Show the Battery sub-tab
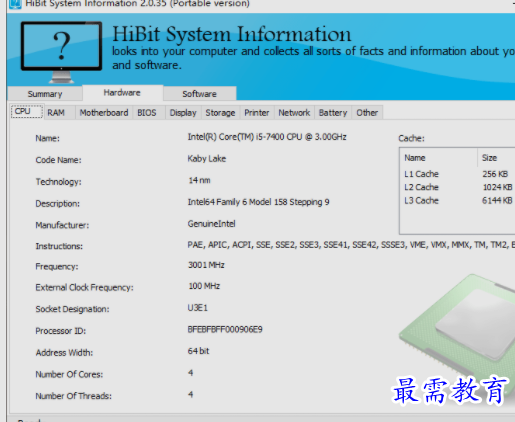 333,113
